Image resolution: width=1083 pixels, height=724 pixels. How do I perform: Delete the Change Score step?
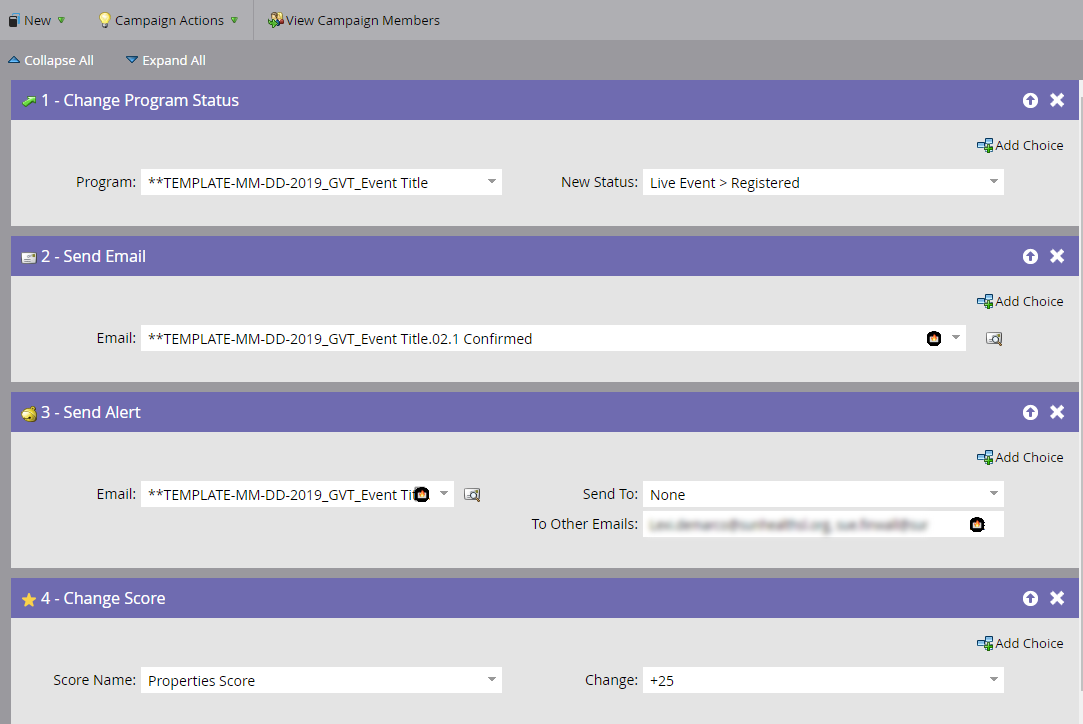point(1057,598)
